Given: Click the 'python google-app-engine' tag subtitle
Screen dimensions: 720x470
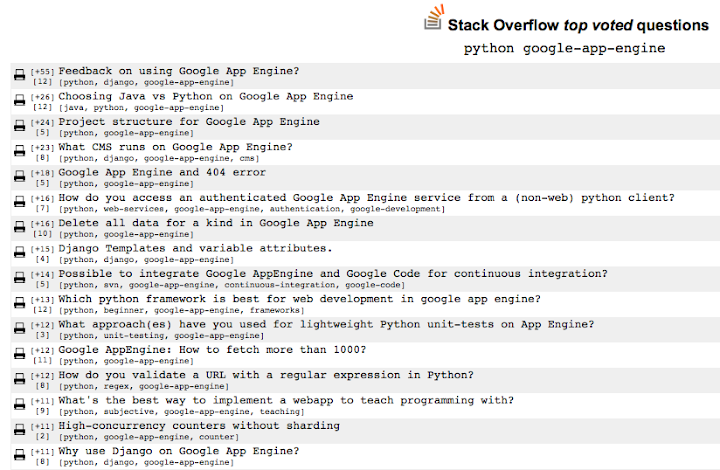Looking at the screenshot, I should 564,48.
